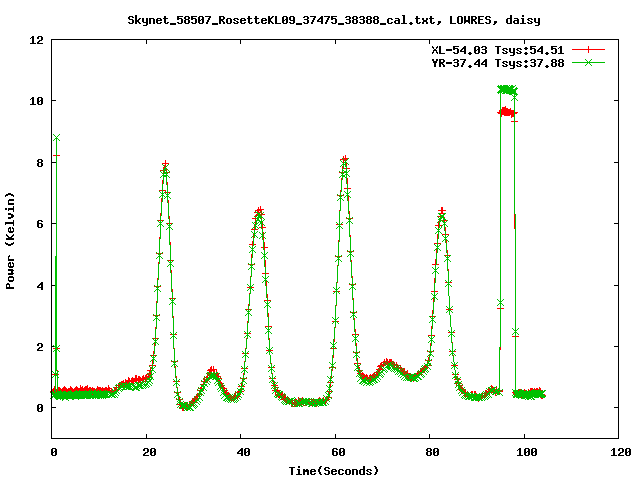Select the XL-54.03 Tsys:54.51 legend label
The image size is (640, 480).
click(x=498, y=50)
